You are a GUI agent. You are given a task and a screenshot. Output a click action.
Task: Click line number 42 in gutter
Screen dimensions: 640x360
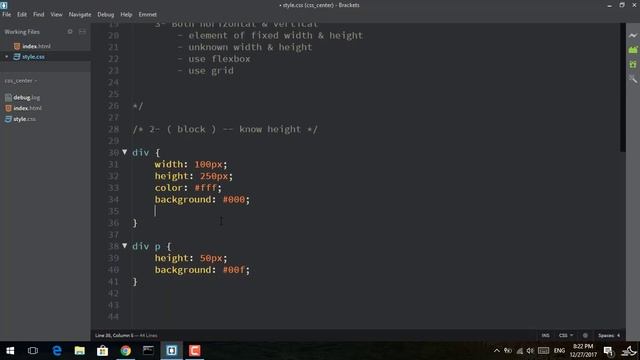click(113, 293)
